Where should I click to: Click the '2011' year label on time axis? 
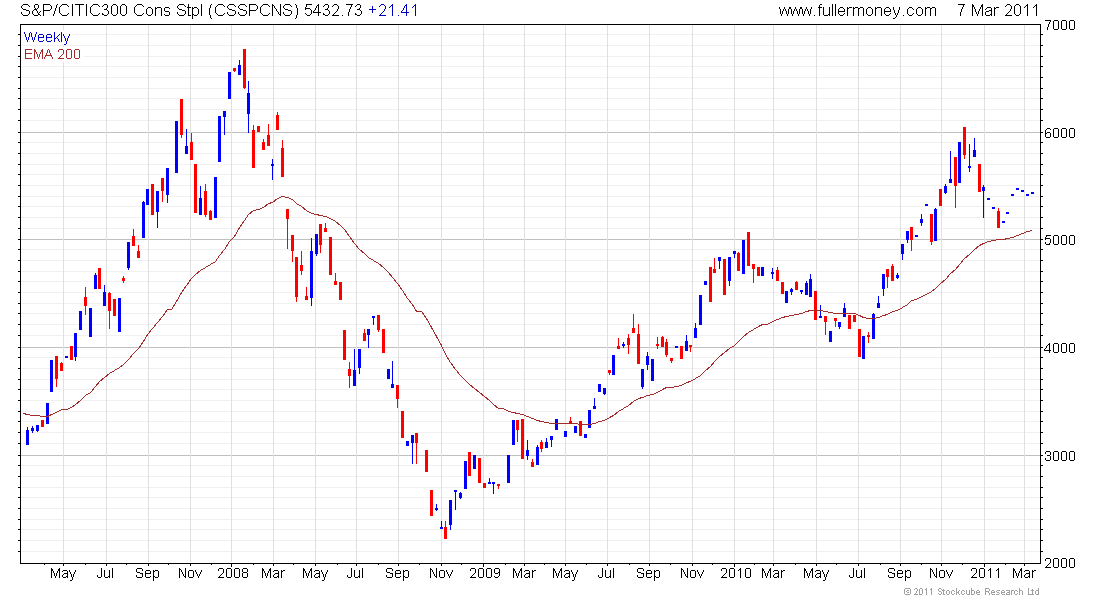986,573
